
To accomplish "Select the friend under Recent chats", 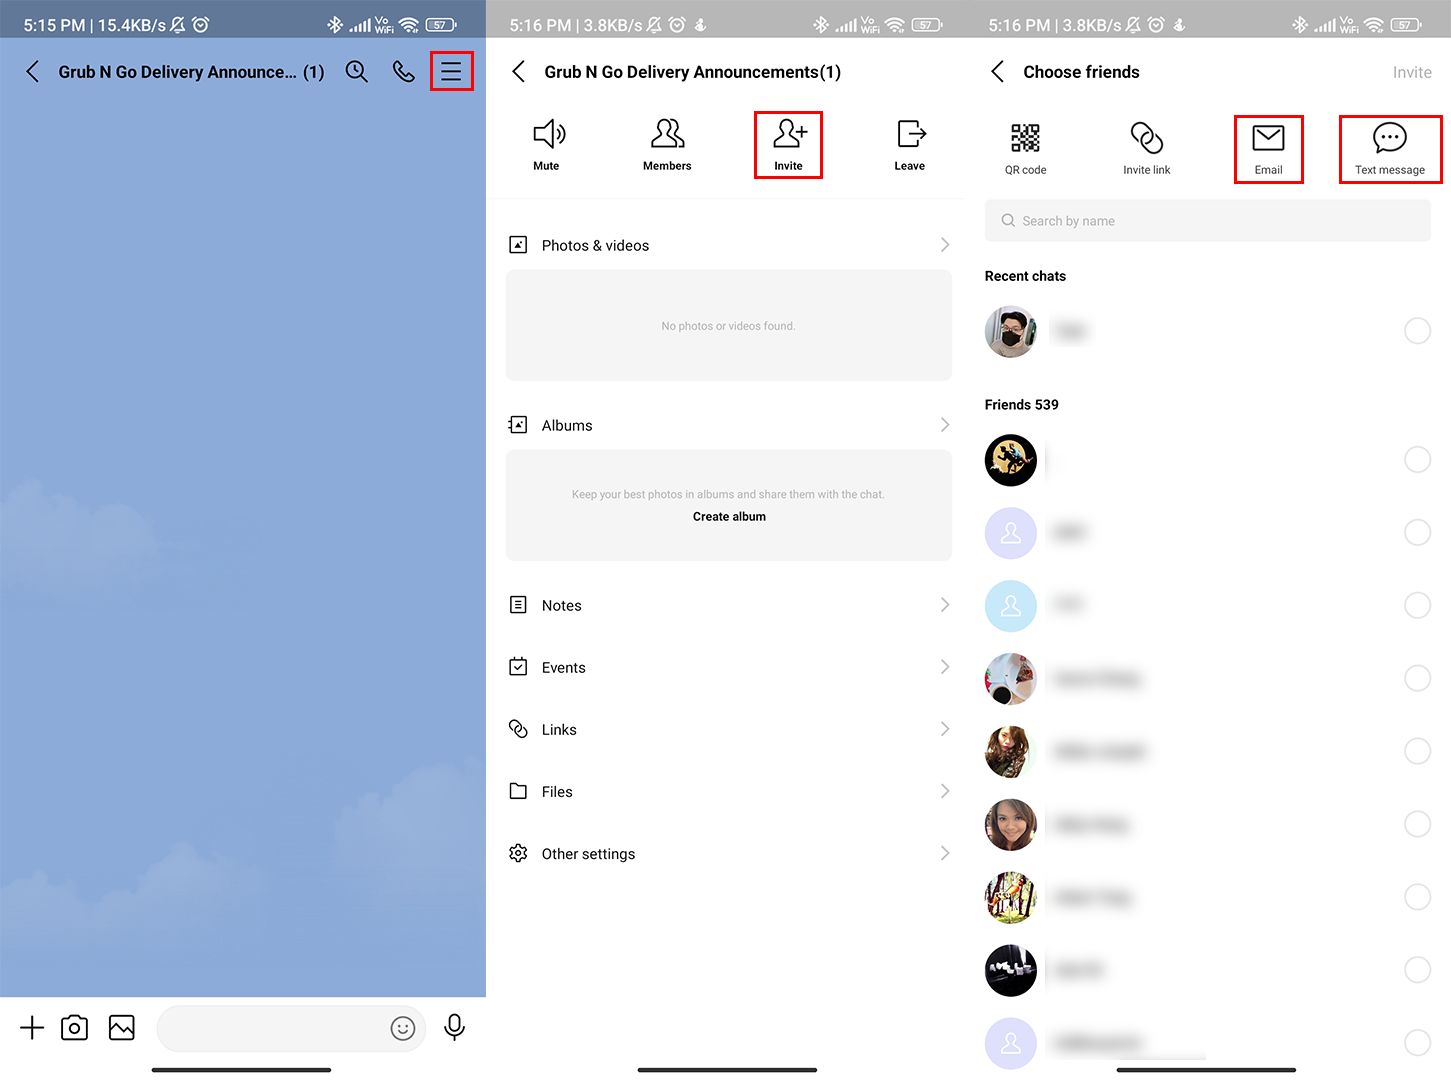I will (1417, 331).
